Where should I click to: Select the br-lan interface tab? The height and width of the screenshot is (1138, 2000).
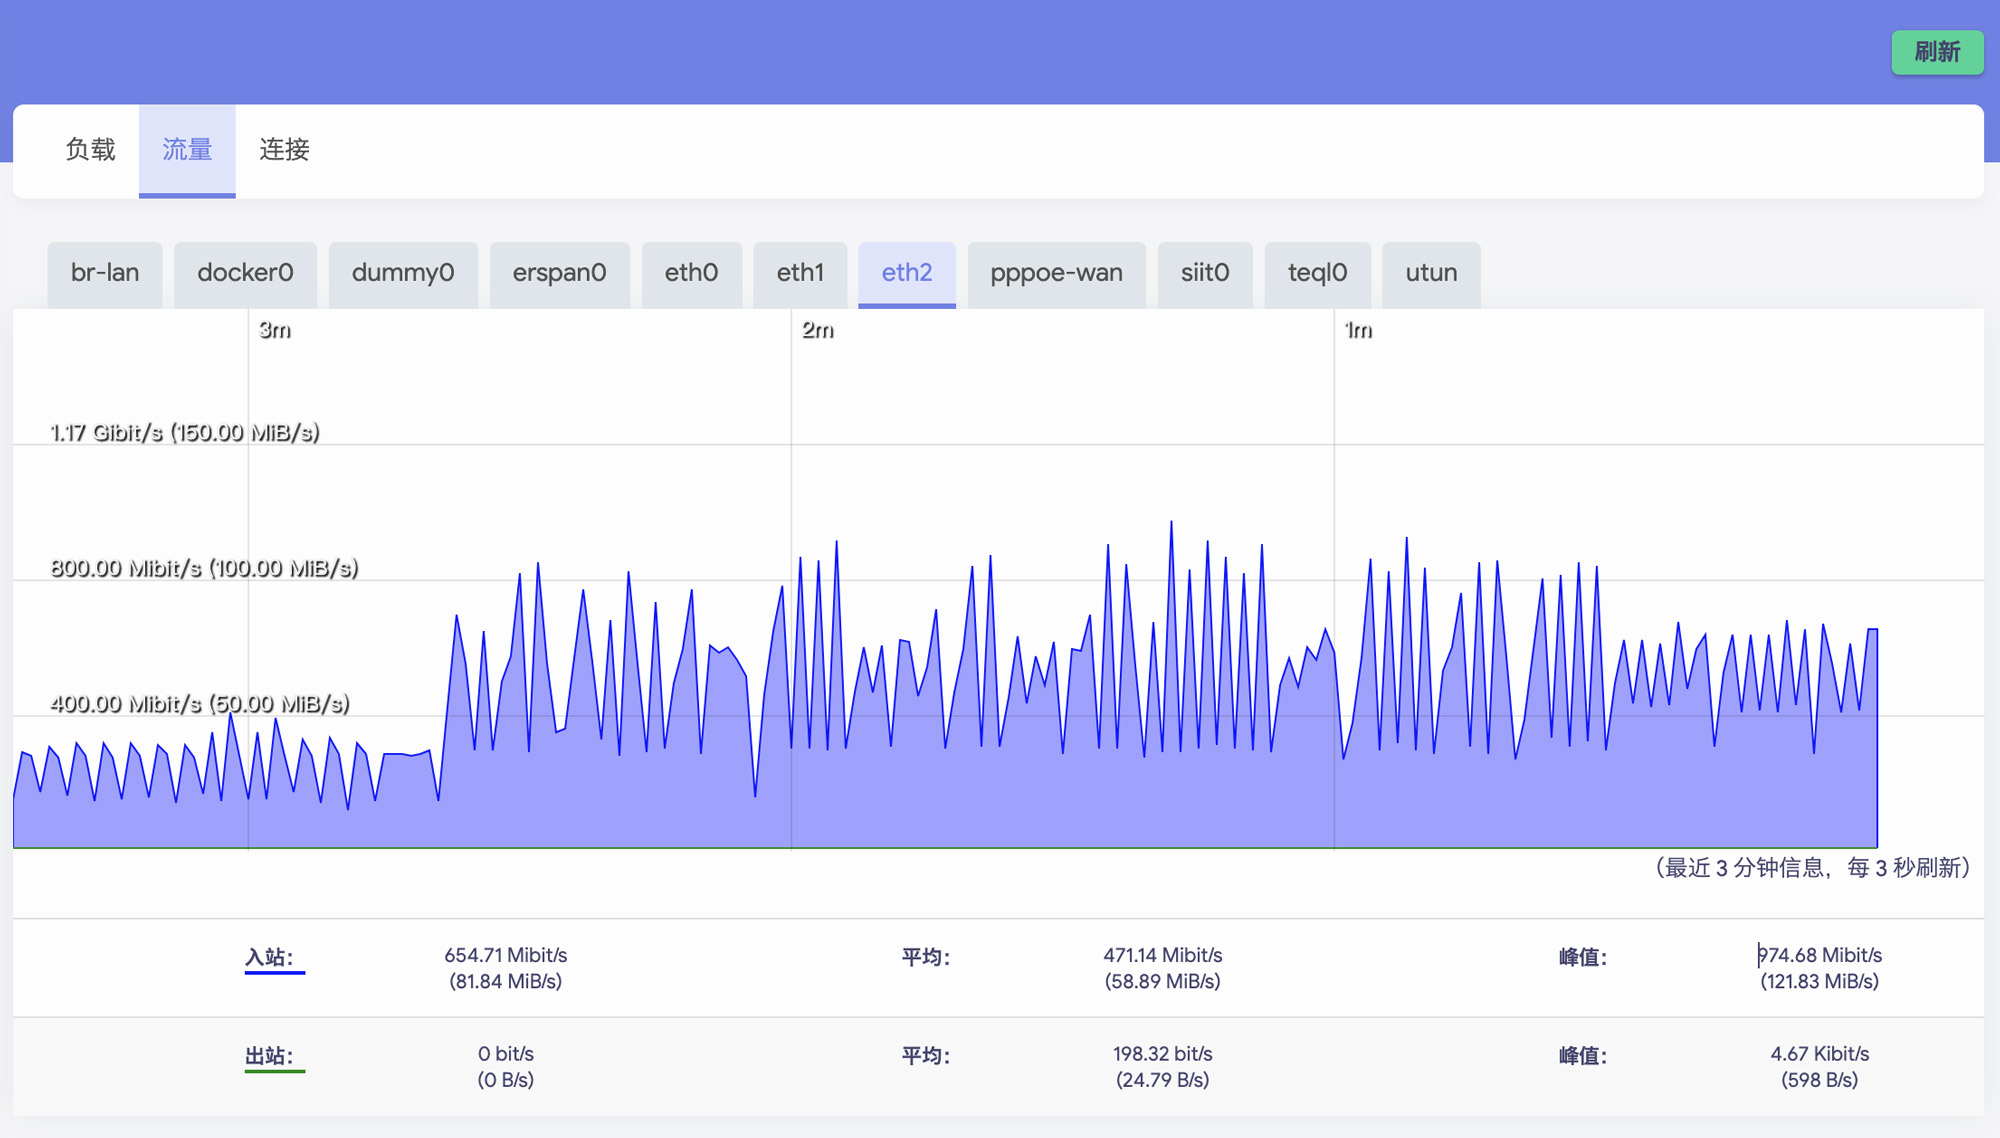coord(104,273)
